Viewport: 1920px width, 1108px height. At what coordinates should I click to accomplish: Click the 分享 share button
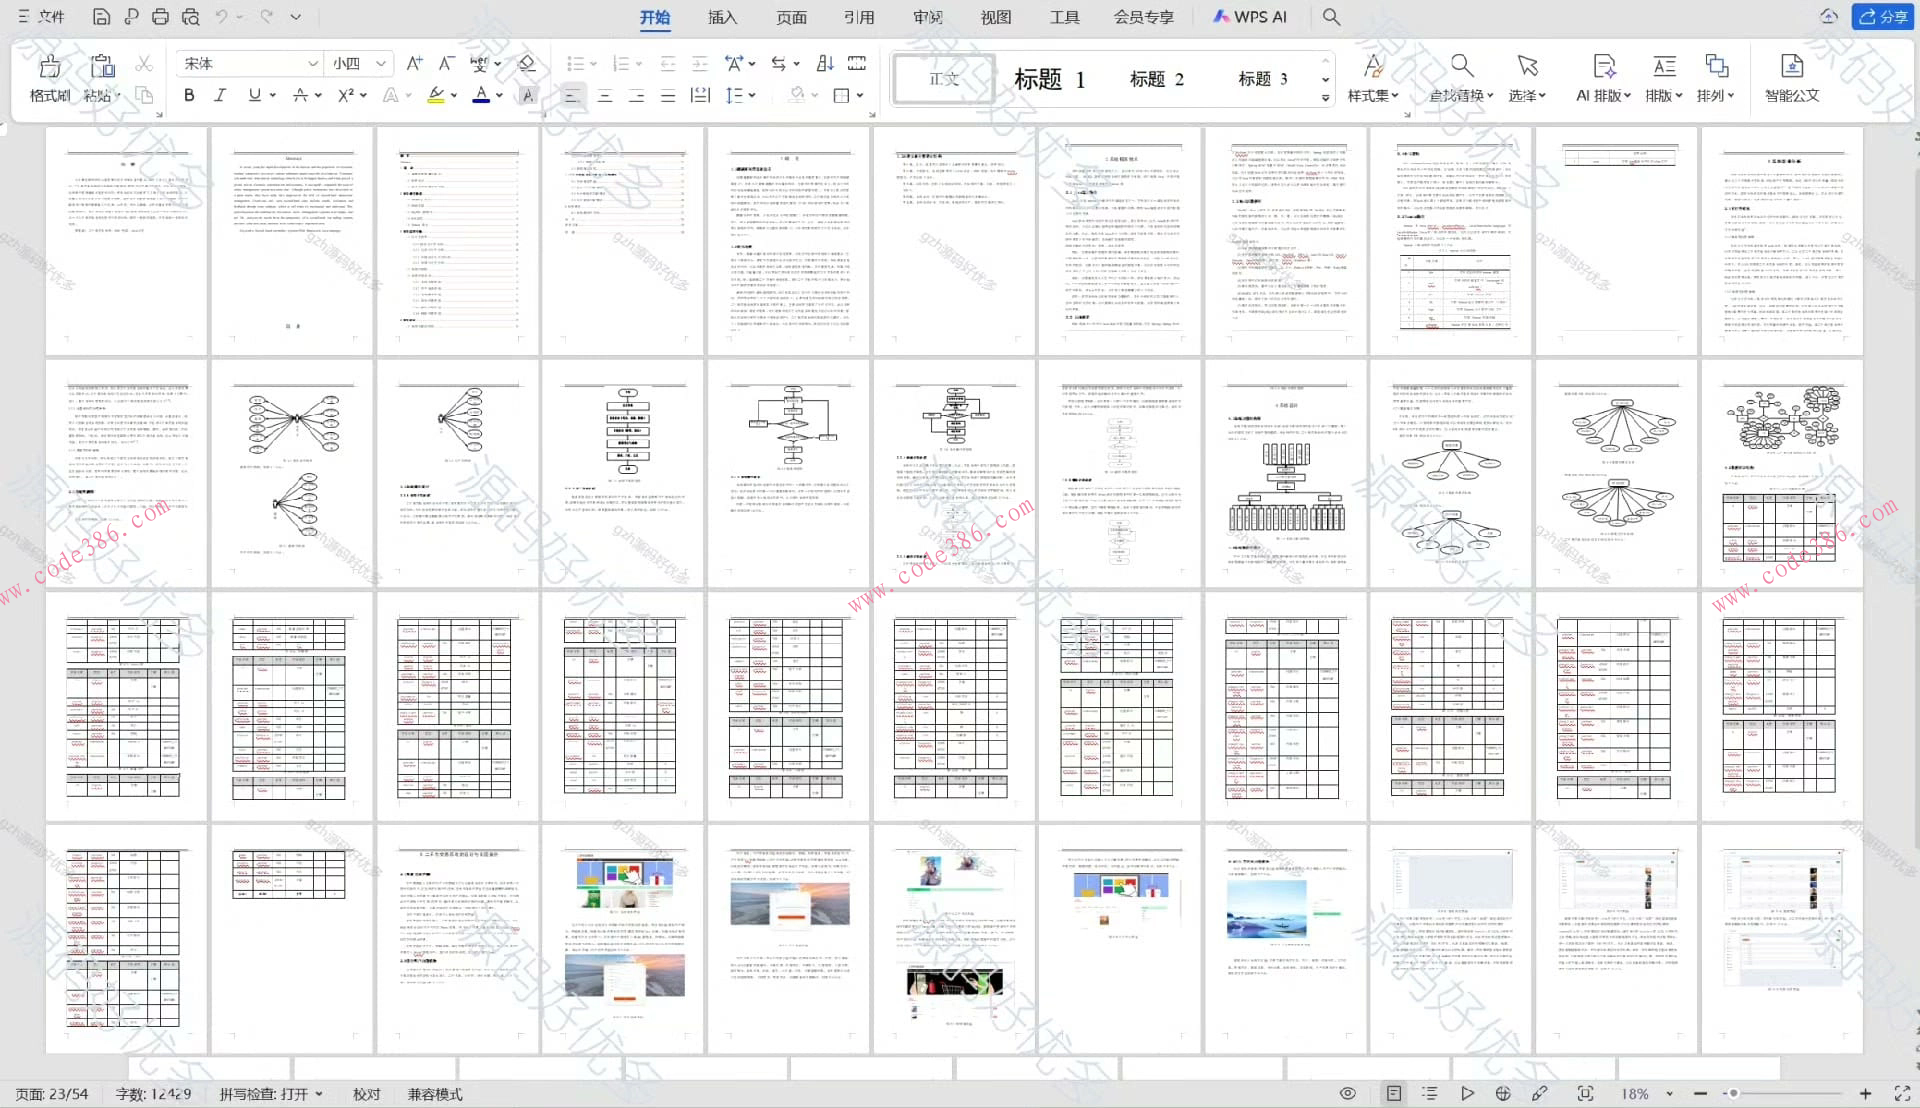1883,17
